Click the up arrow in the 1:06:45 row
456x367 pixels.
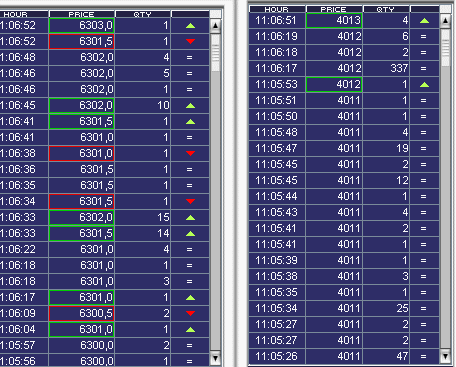[x=190, y=106]
